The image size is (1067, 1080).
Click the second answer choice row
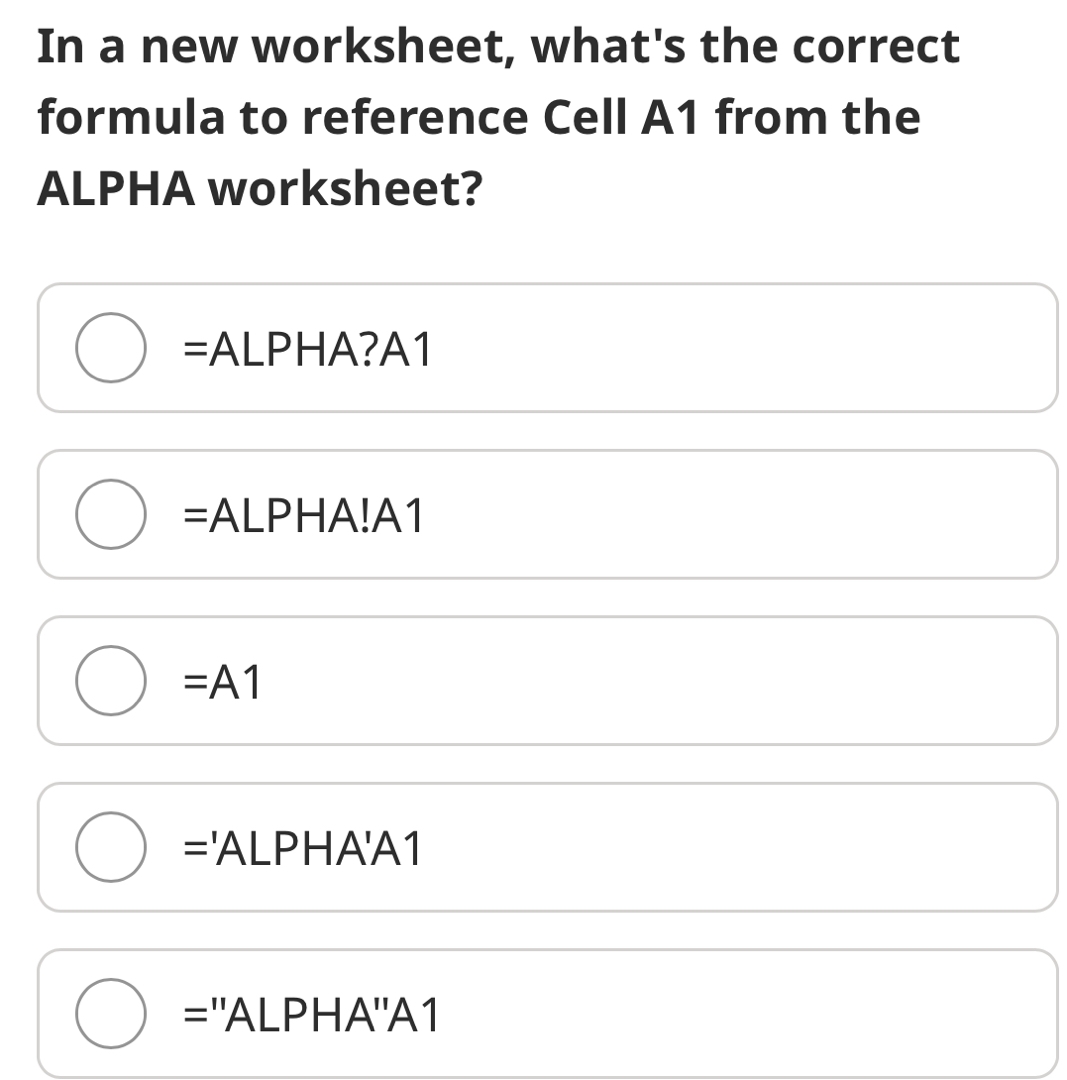pos(548,514)
